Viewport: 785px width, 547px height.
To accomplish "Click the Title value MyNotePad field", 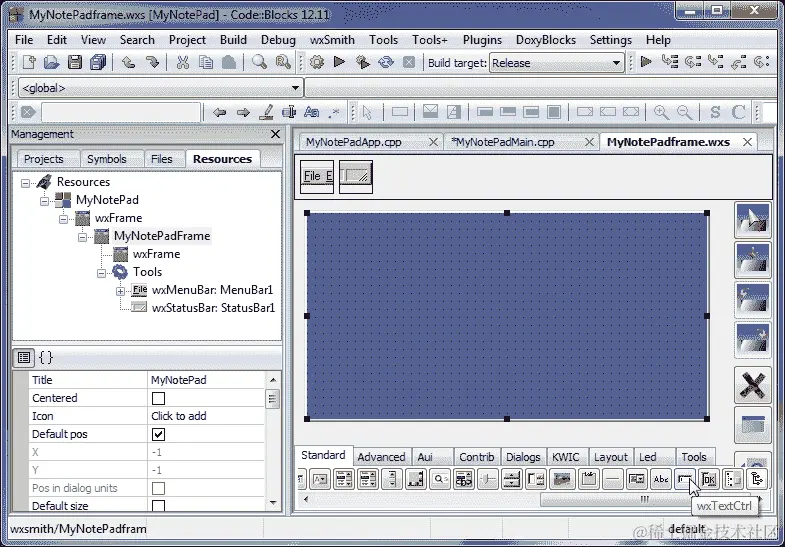I will click(x=206, y=380).
